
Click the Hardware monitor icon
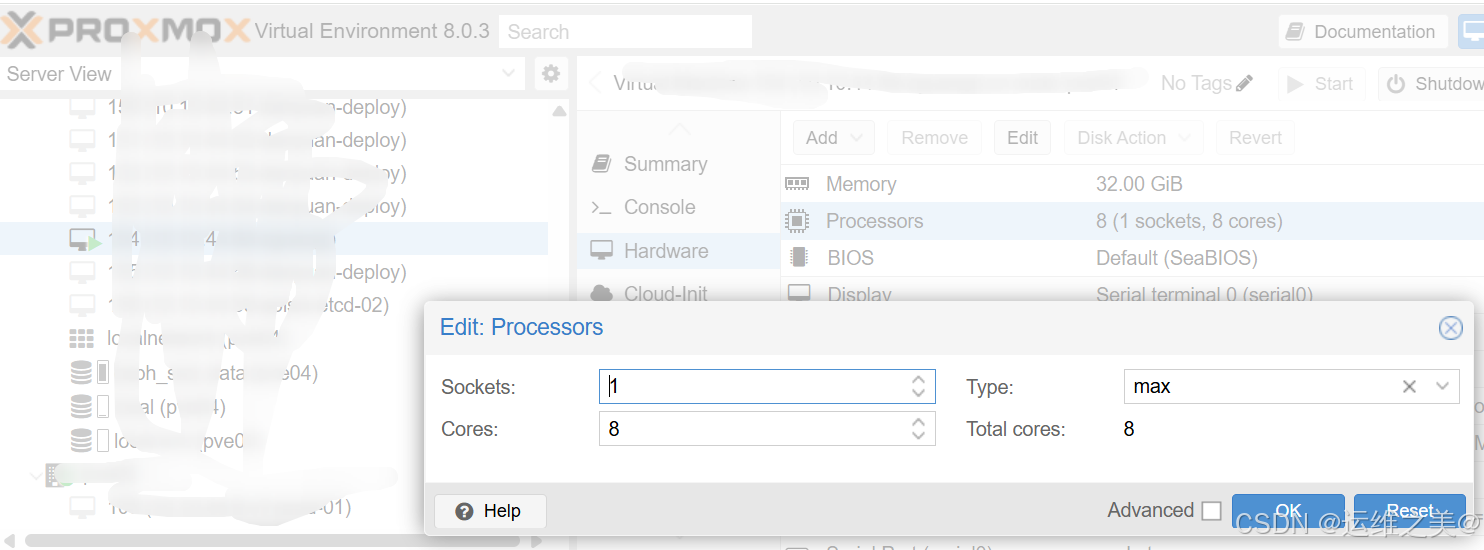601,251
